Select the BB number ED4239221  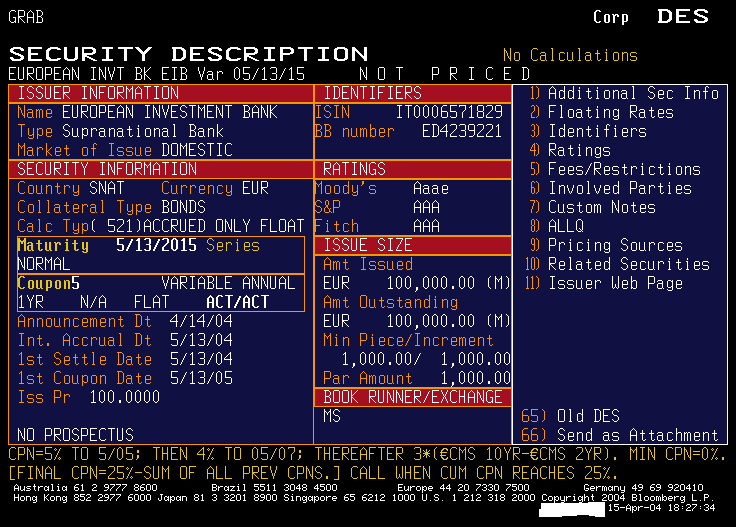(x=462, y=131)
